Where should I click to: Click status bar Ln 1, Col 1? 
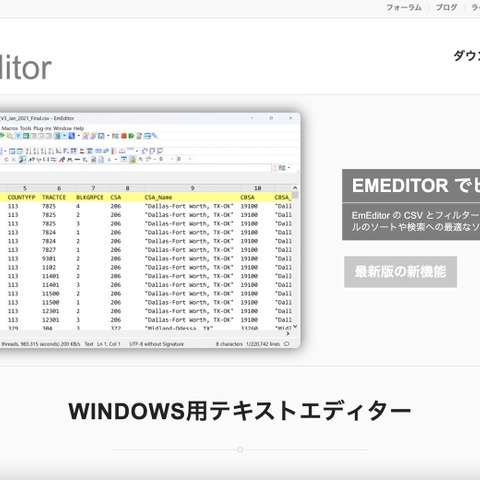[x=109, y=344]
